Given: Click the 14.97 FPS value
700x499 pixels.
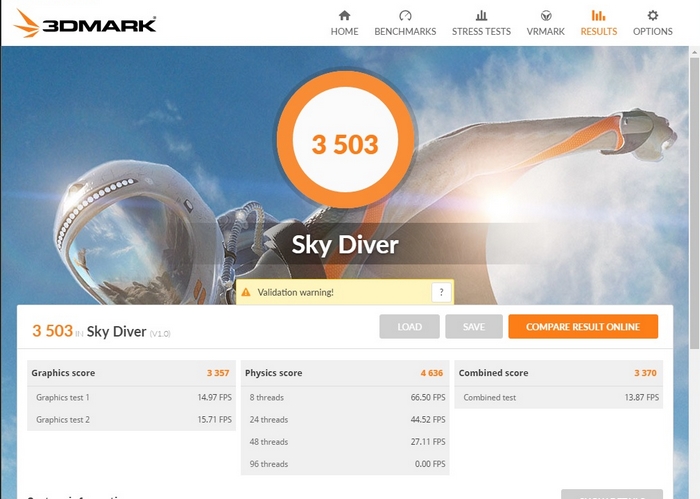Looking at the screenshot, I should [215, 397].
